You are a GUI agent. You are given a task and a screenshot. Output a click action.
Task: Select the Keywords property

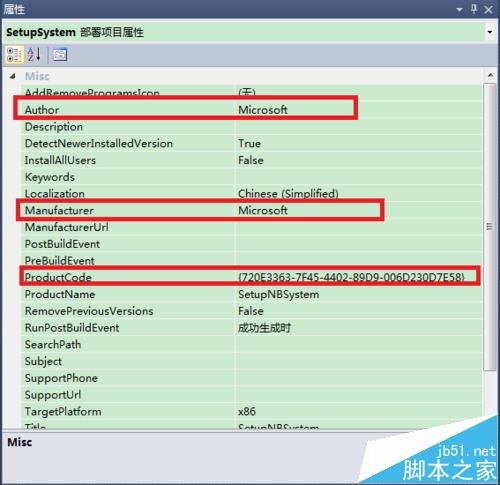tap(50, 177)
